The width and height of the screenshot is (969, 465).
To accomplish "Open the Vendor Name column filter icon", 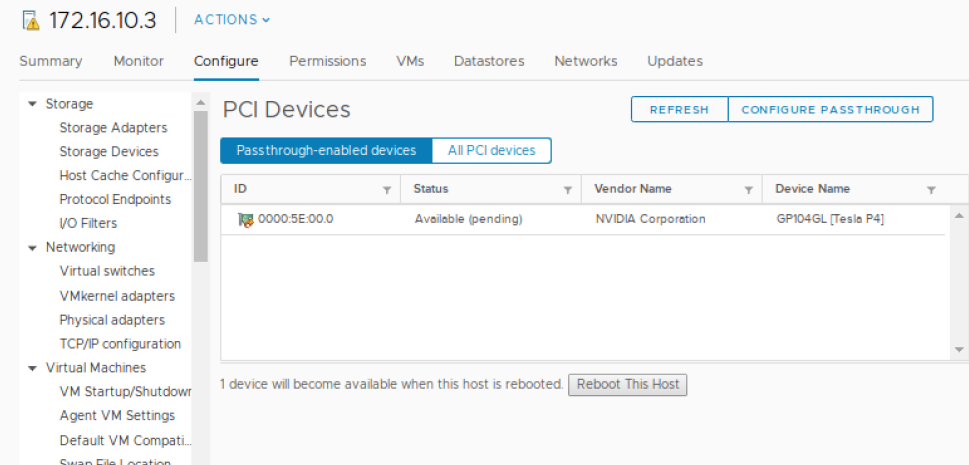I will click(748, 190).
